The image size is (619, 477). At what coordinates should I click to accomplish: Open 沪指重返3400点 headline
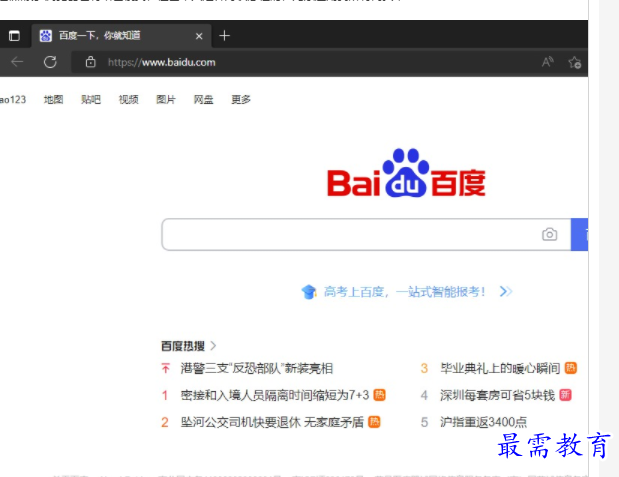point(484,422)
